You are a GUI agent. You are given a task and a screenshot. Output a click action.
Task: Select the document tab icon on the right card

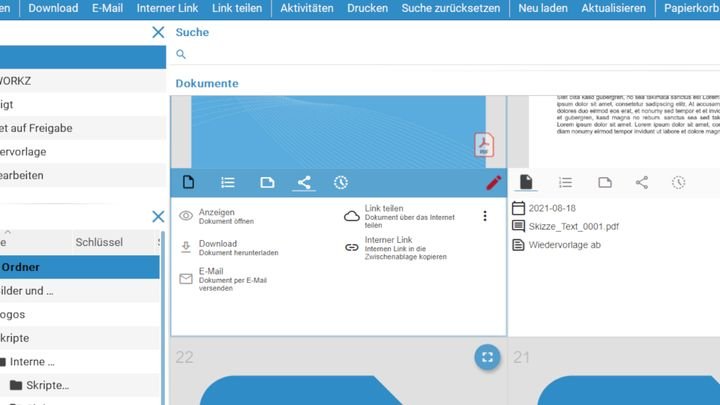[x=526, y=182]
